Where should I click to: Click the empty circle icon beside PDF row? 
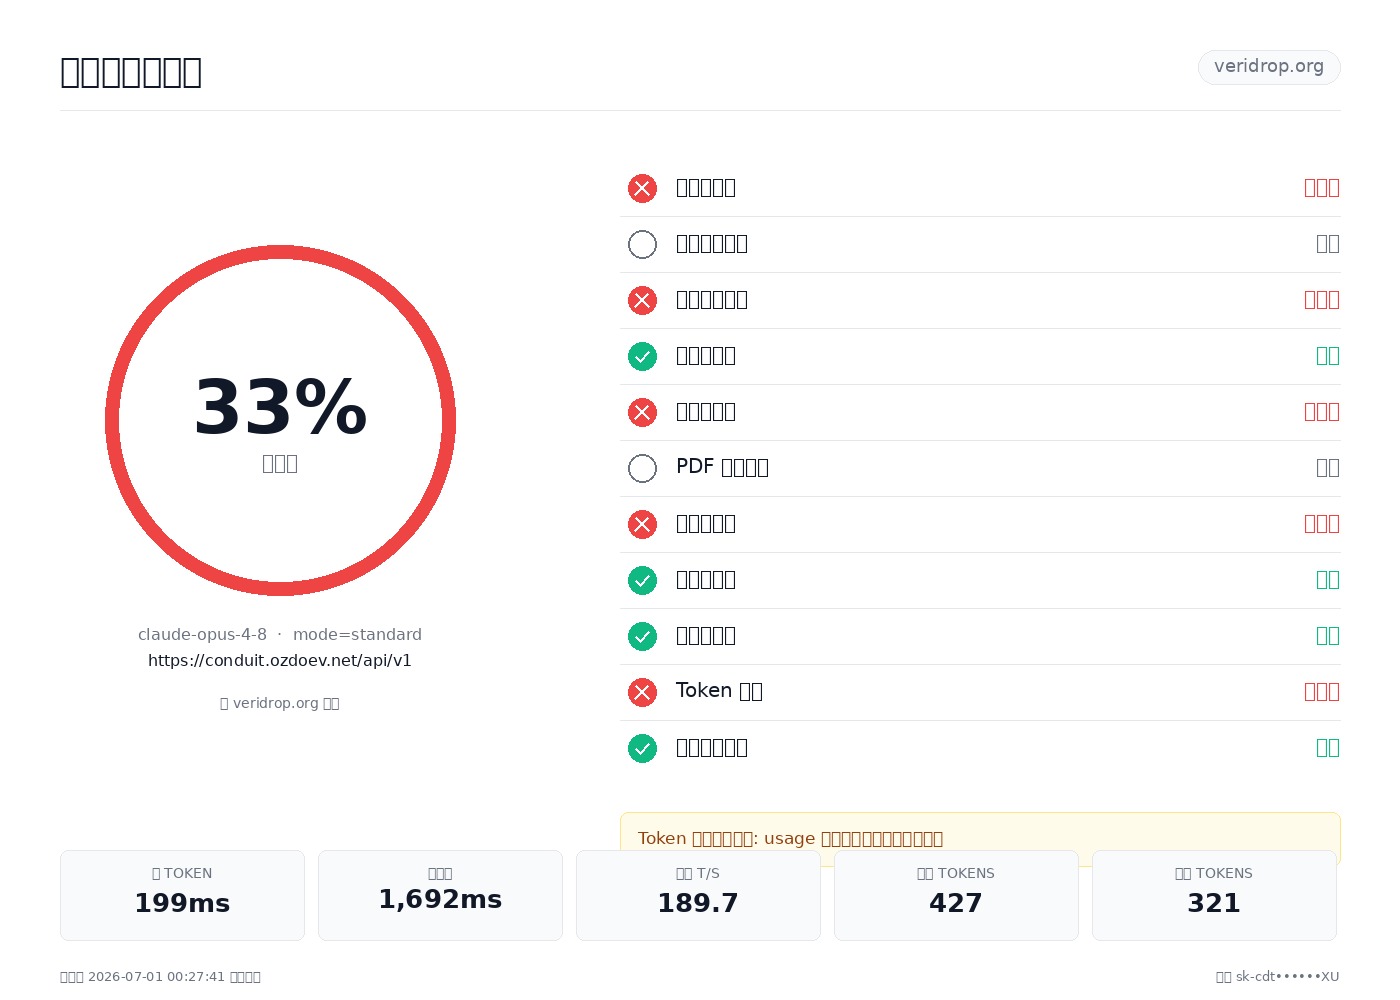(642, 468)
